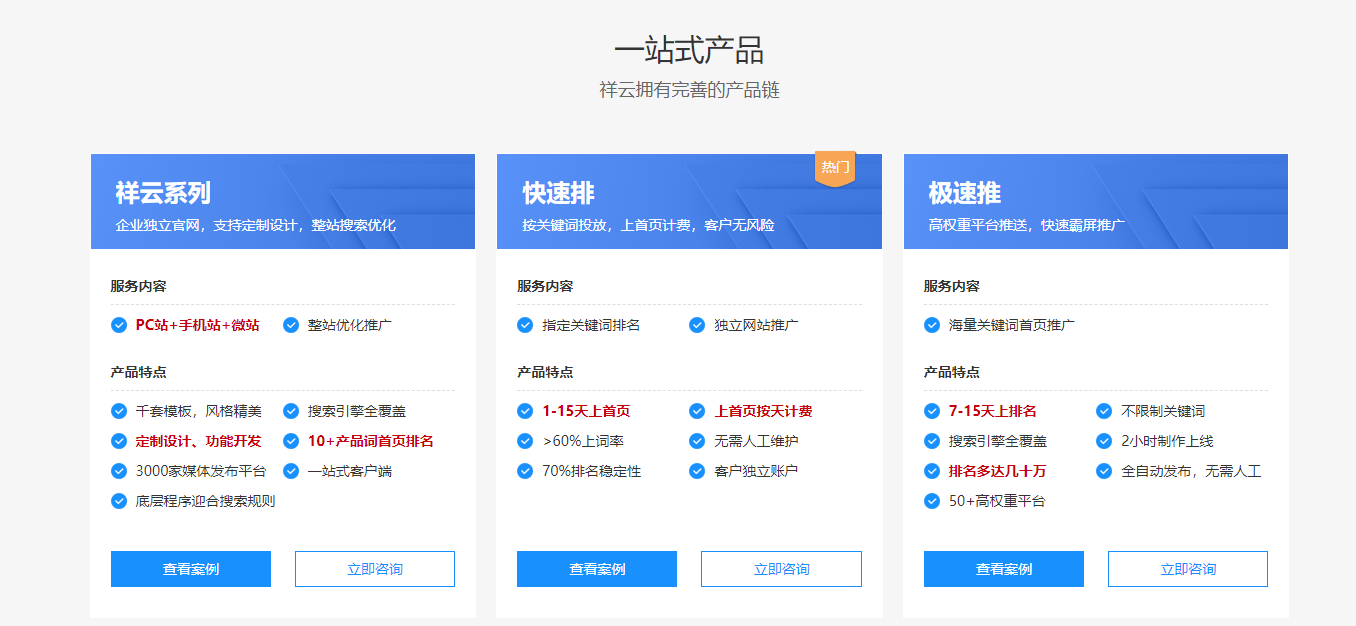The width and height of the screenshot is (1356, 626).
Task: Click check icon beside 整站优化推广
Action: 291,325
